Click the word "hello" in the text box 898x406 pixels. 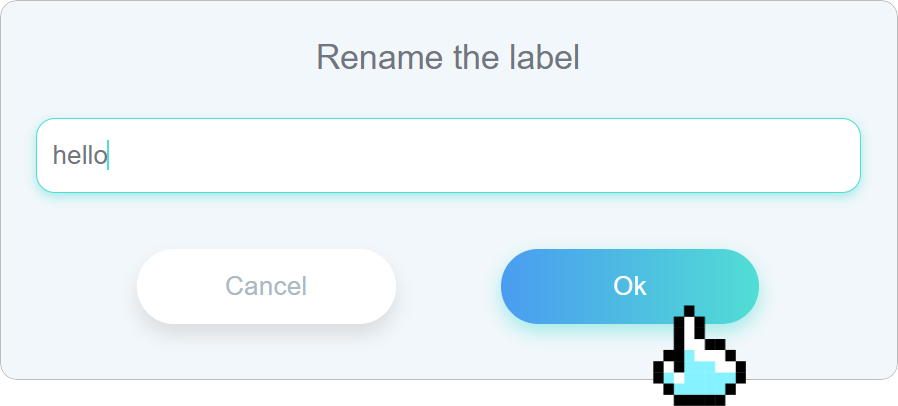(80, 156)
